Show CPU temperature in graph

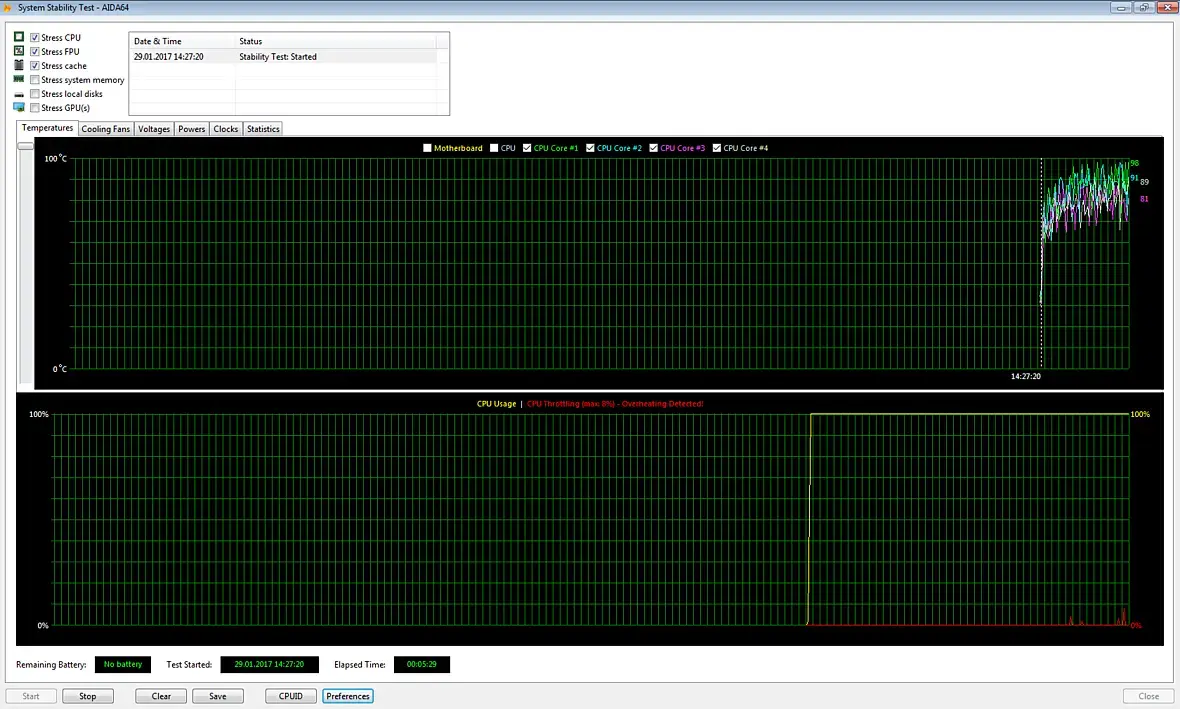[494, 148]
